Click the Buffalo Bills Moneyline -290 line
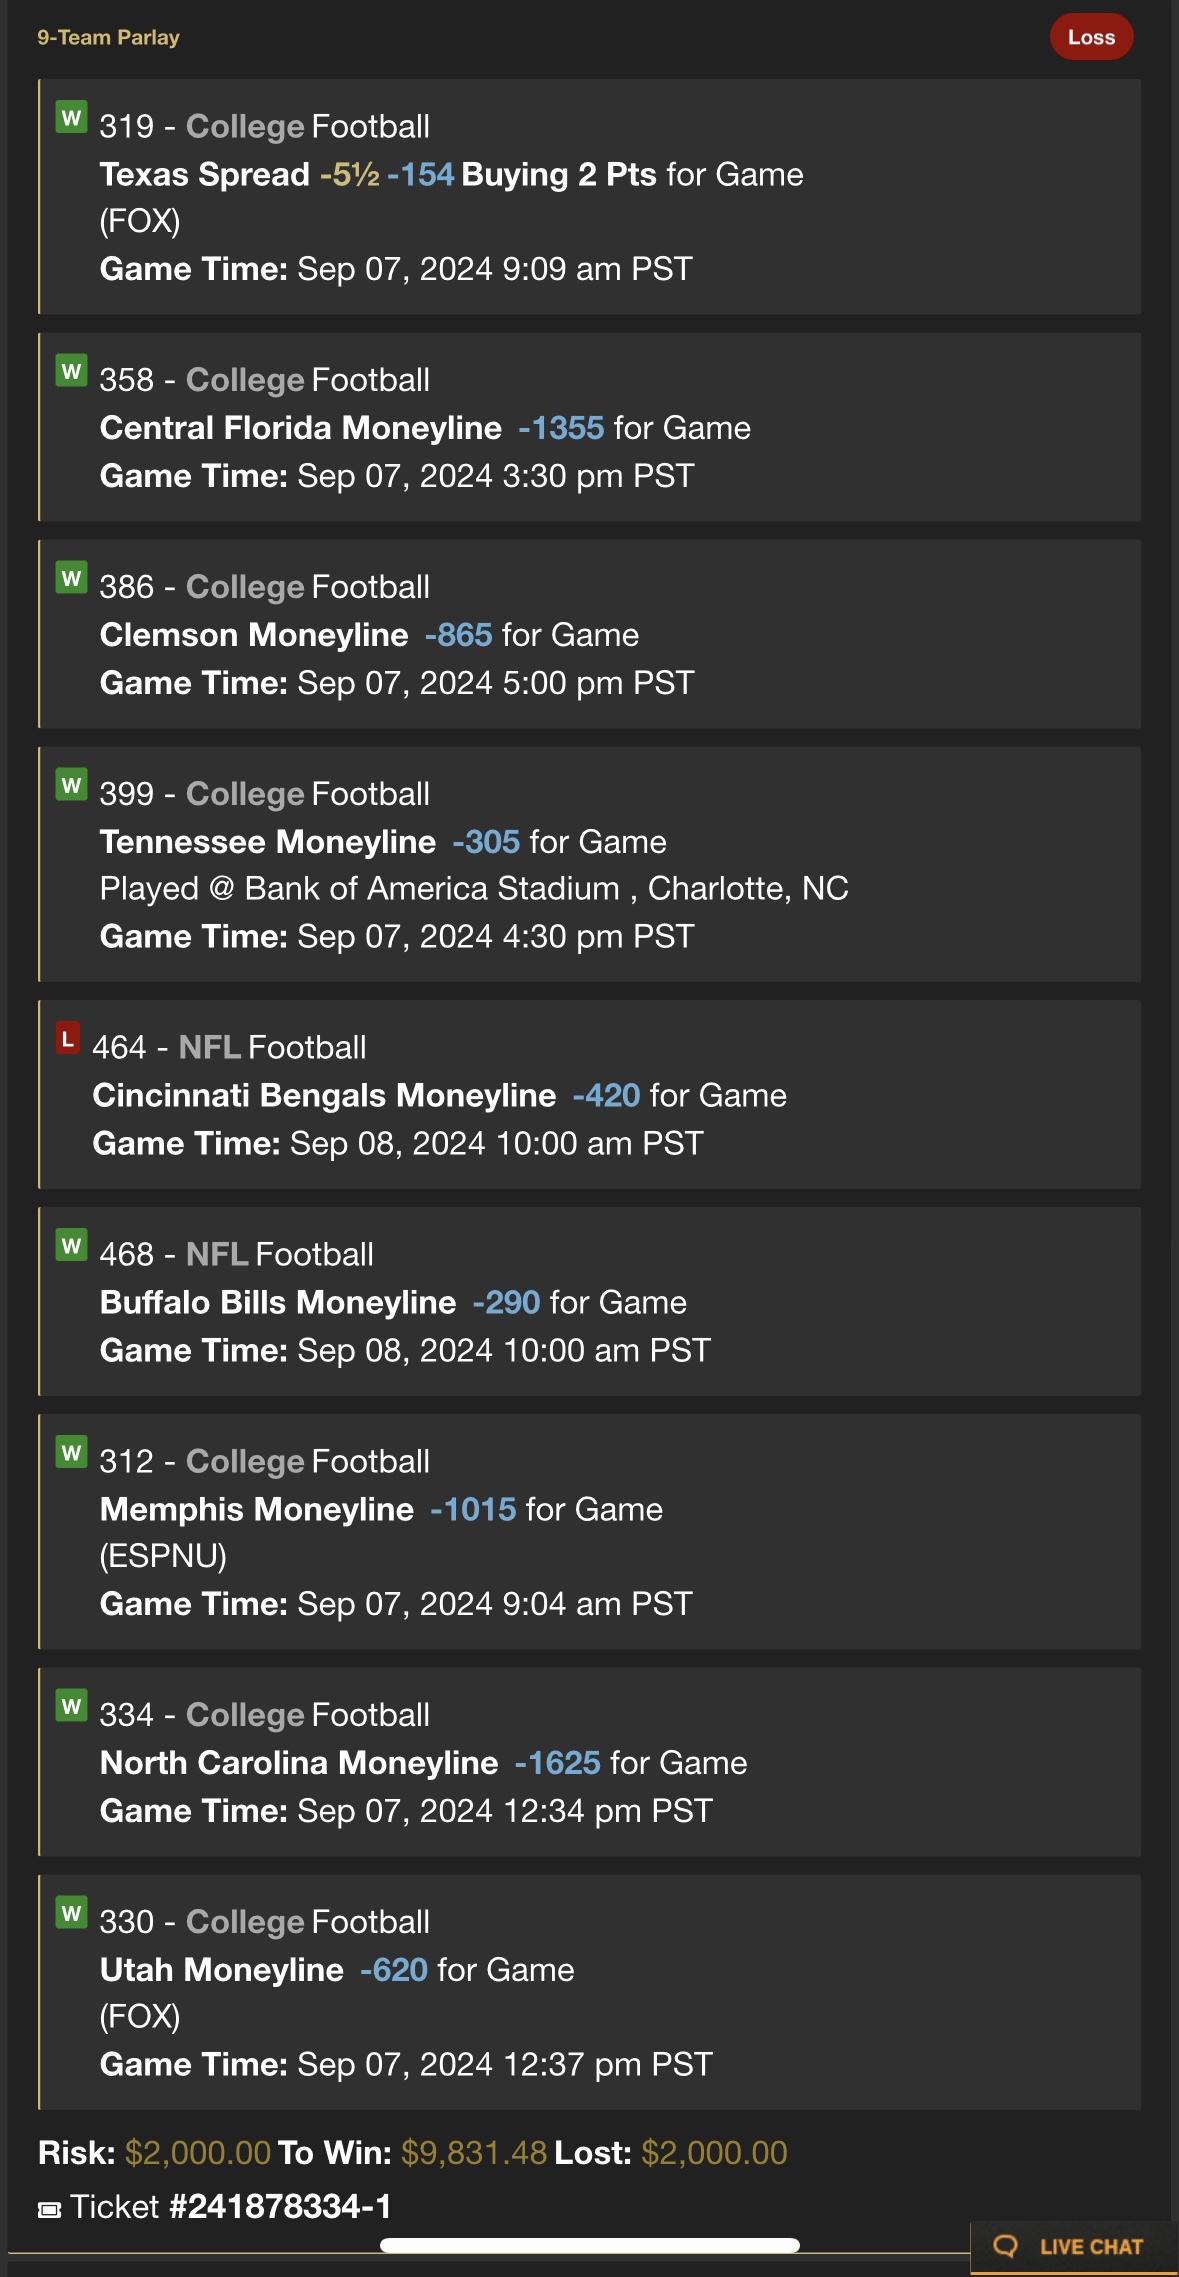 393,1302
